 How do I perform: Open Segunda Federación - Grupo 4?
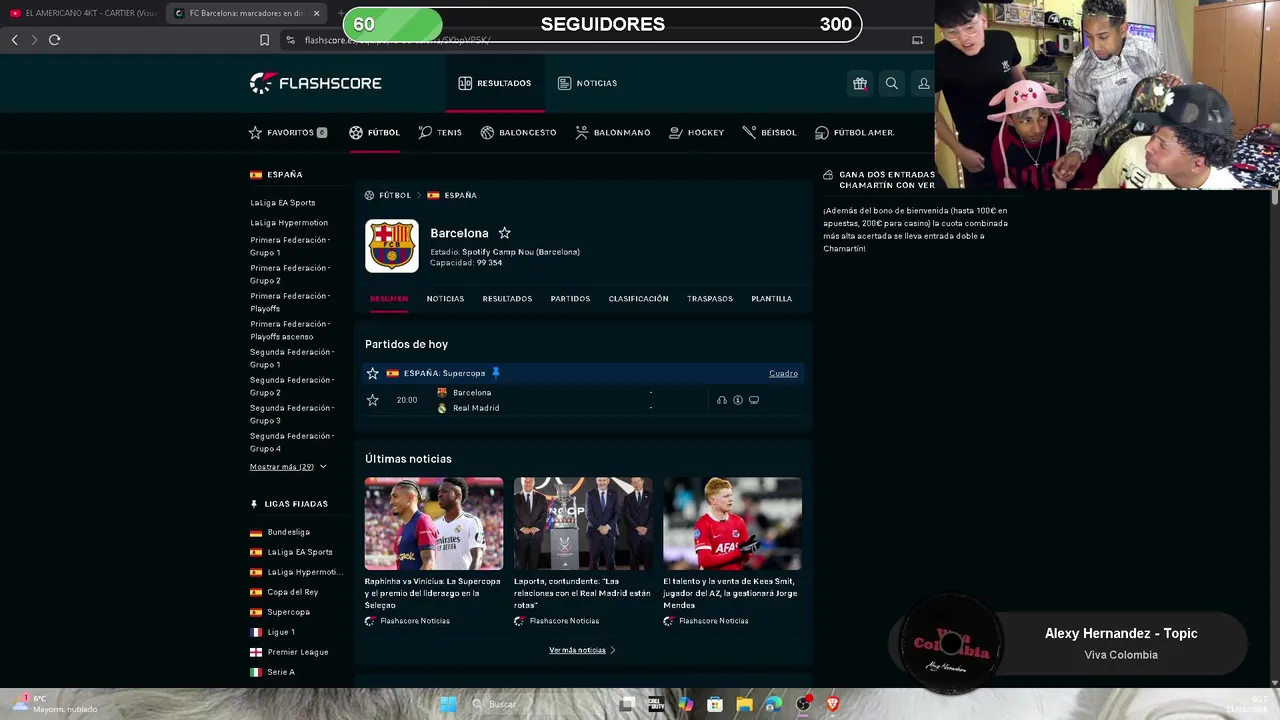pyautogui.click(x=292, y=442)
